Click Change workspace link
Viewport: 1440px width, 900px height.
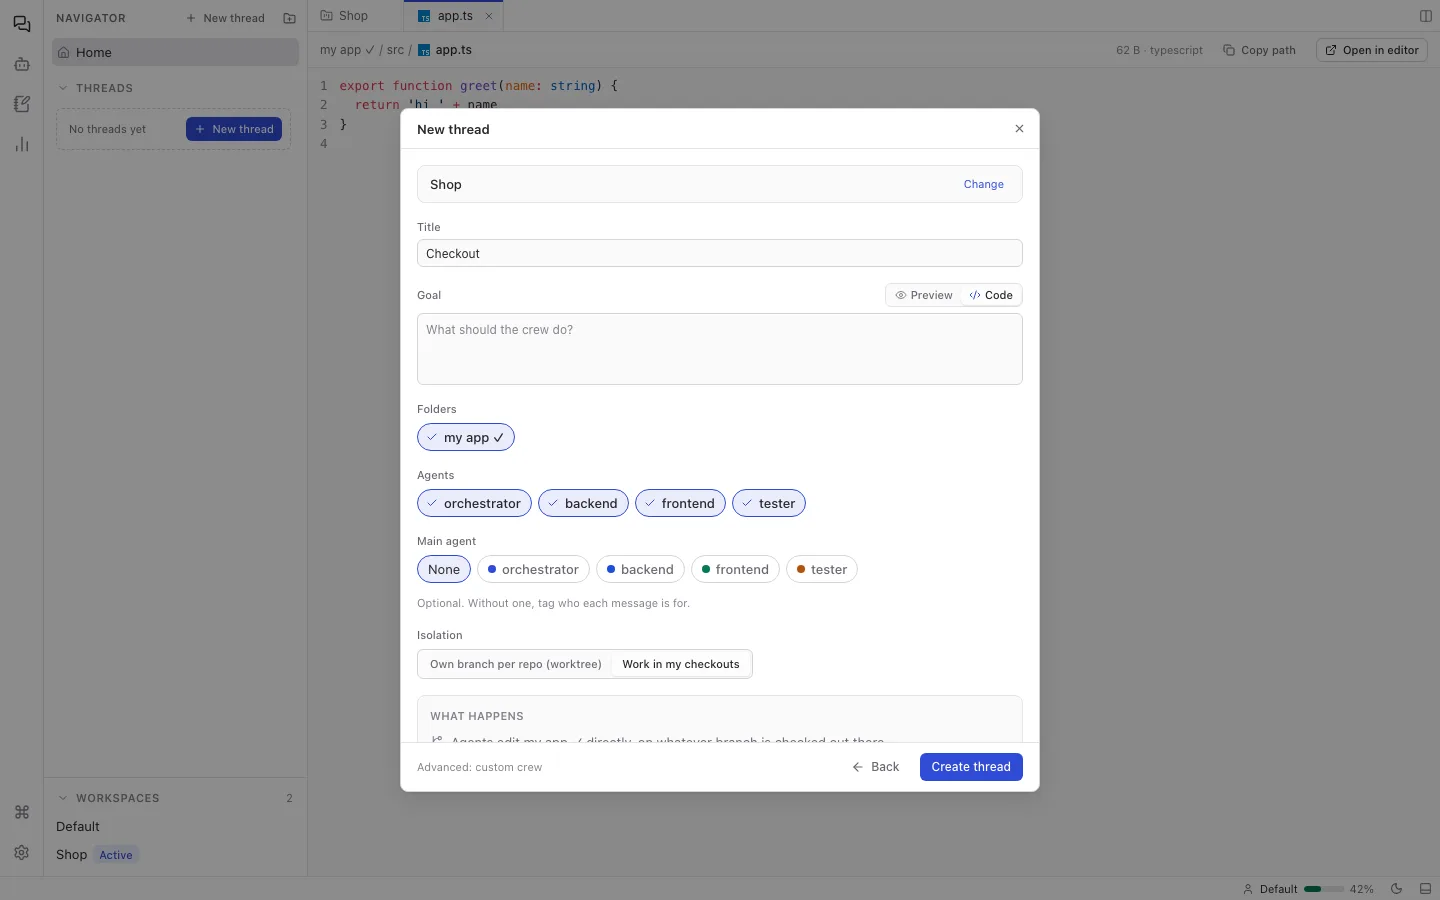point(984,184)
